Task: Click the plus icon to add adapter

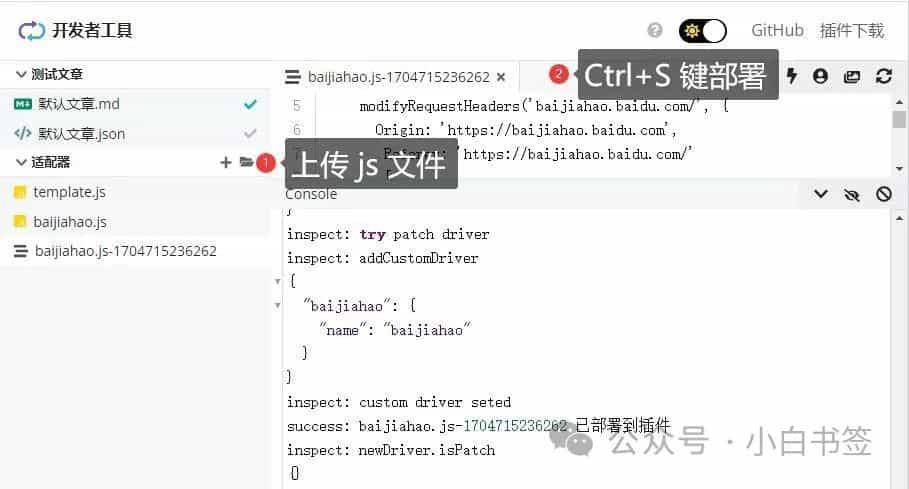Action: (x=226, y=162)
